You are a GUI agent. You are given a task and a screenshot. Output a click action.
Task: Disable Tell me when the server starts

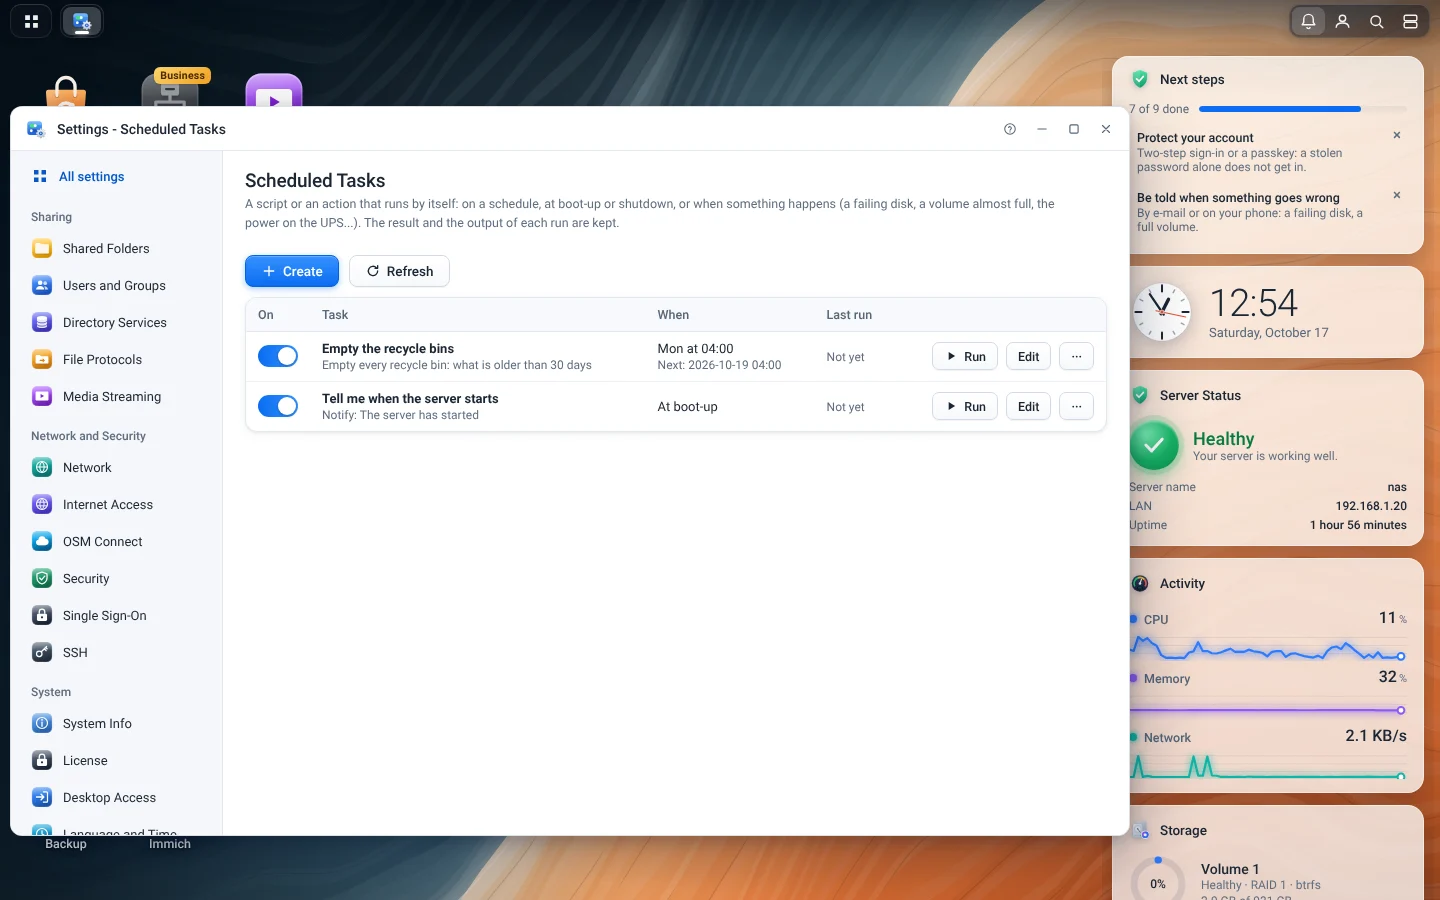(x=278, y=406)
